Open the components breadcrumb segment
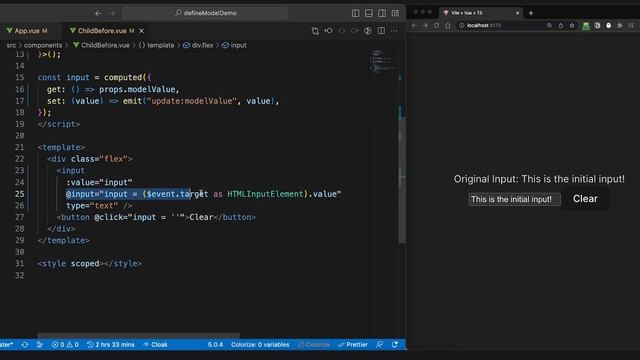Viewport: 640px width, 360px height. point(43,45)
